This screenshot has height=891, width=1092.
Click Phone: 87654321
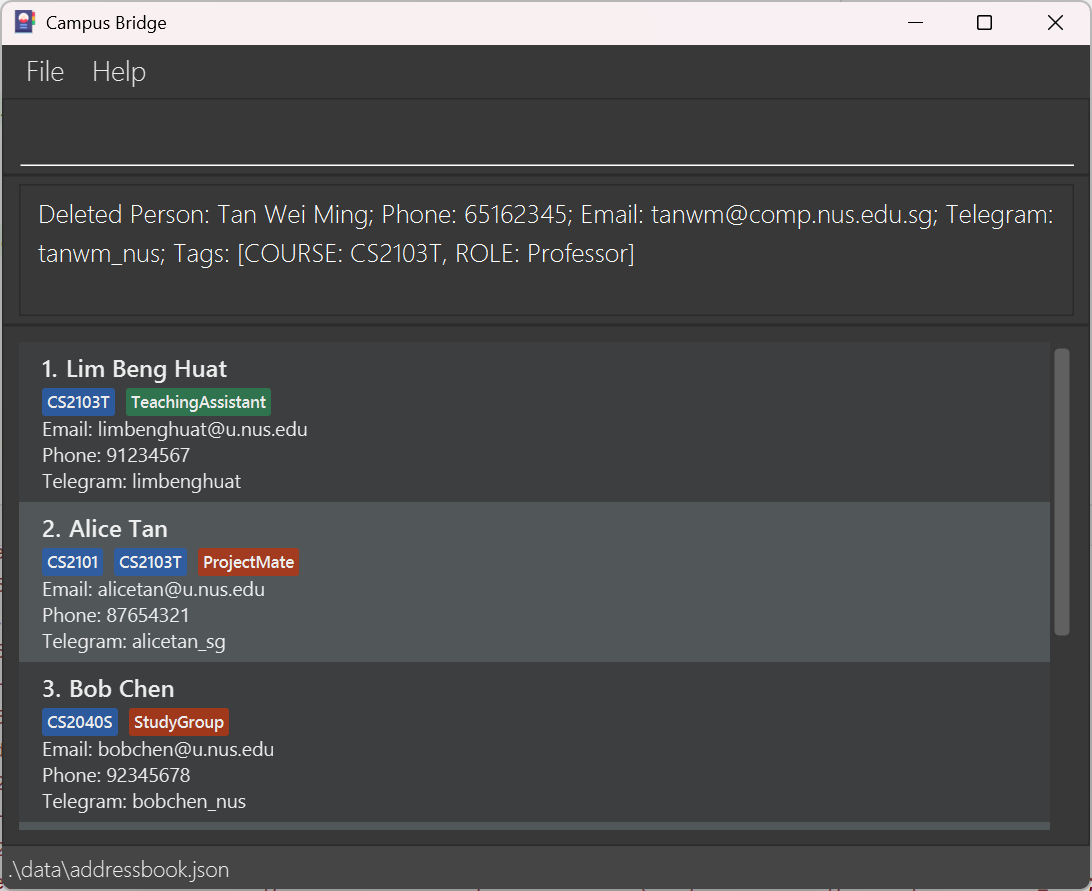pos(116,616)
